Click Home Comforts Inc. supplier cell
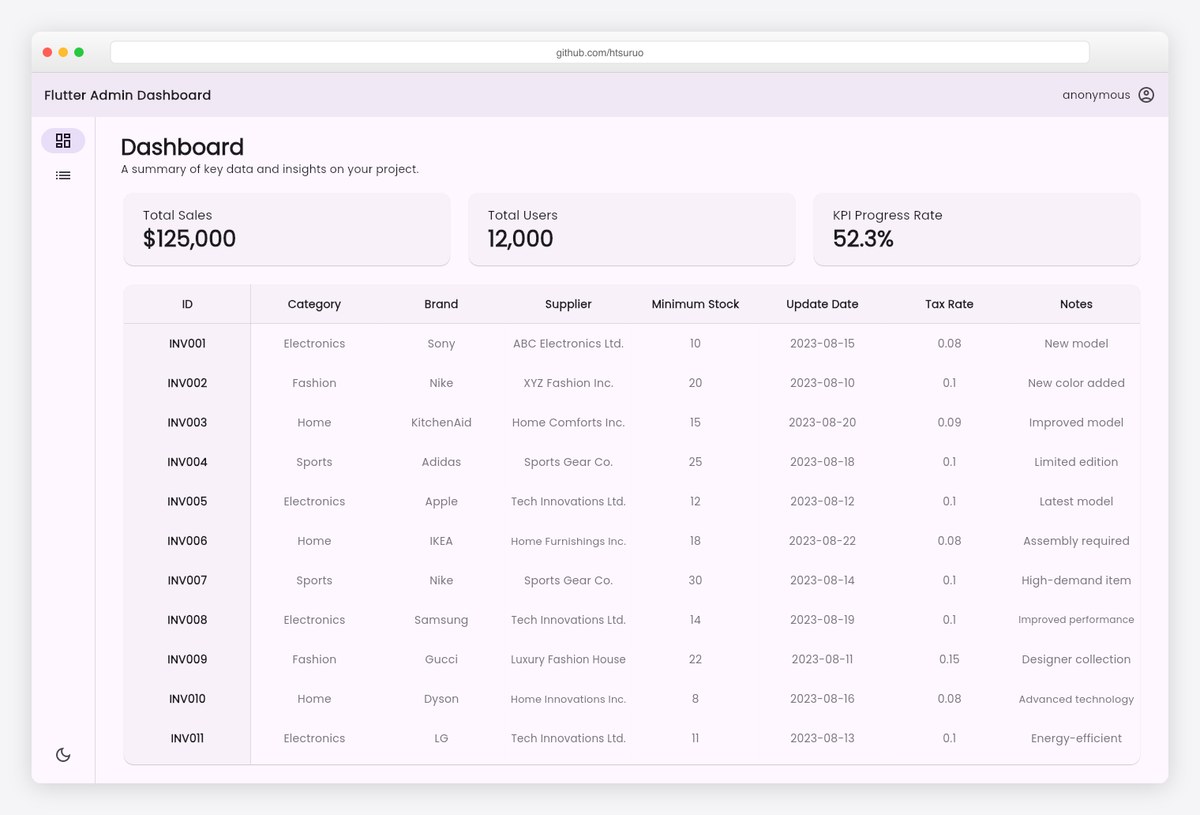Screen dimensions: 1200x815 pyautogui.click(x=568, y=422)
